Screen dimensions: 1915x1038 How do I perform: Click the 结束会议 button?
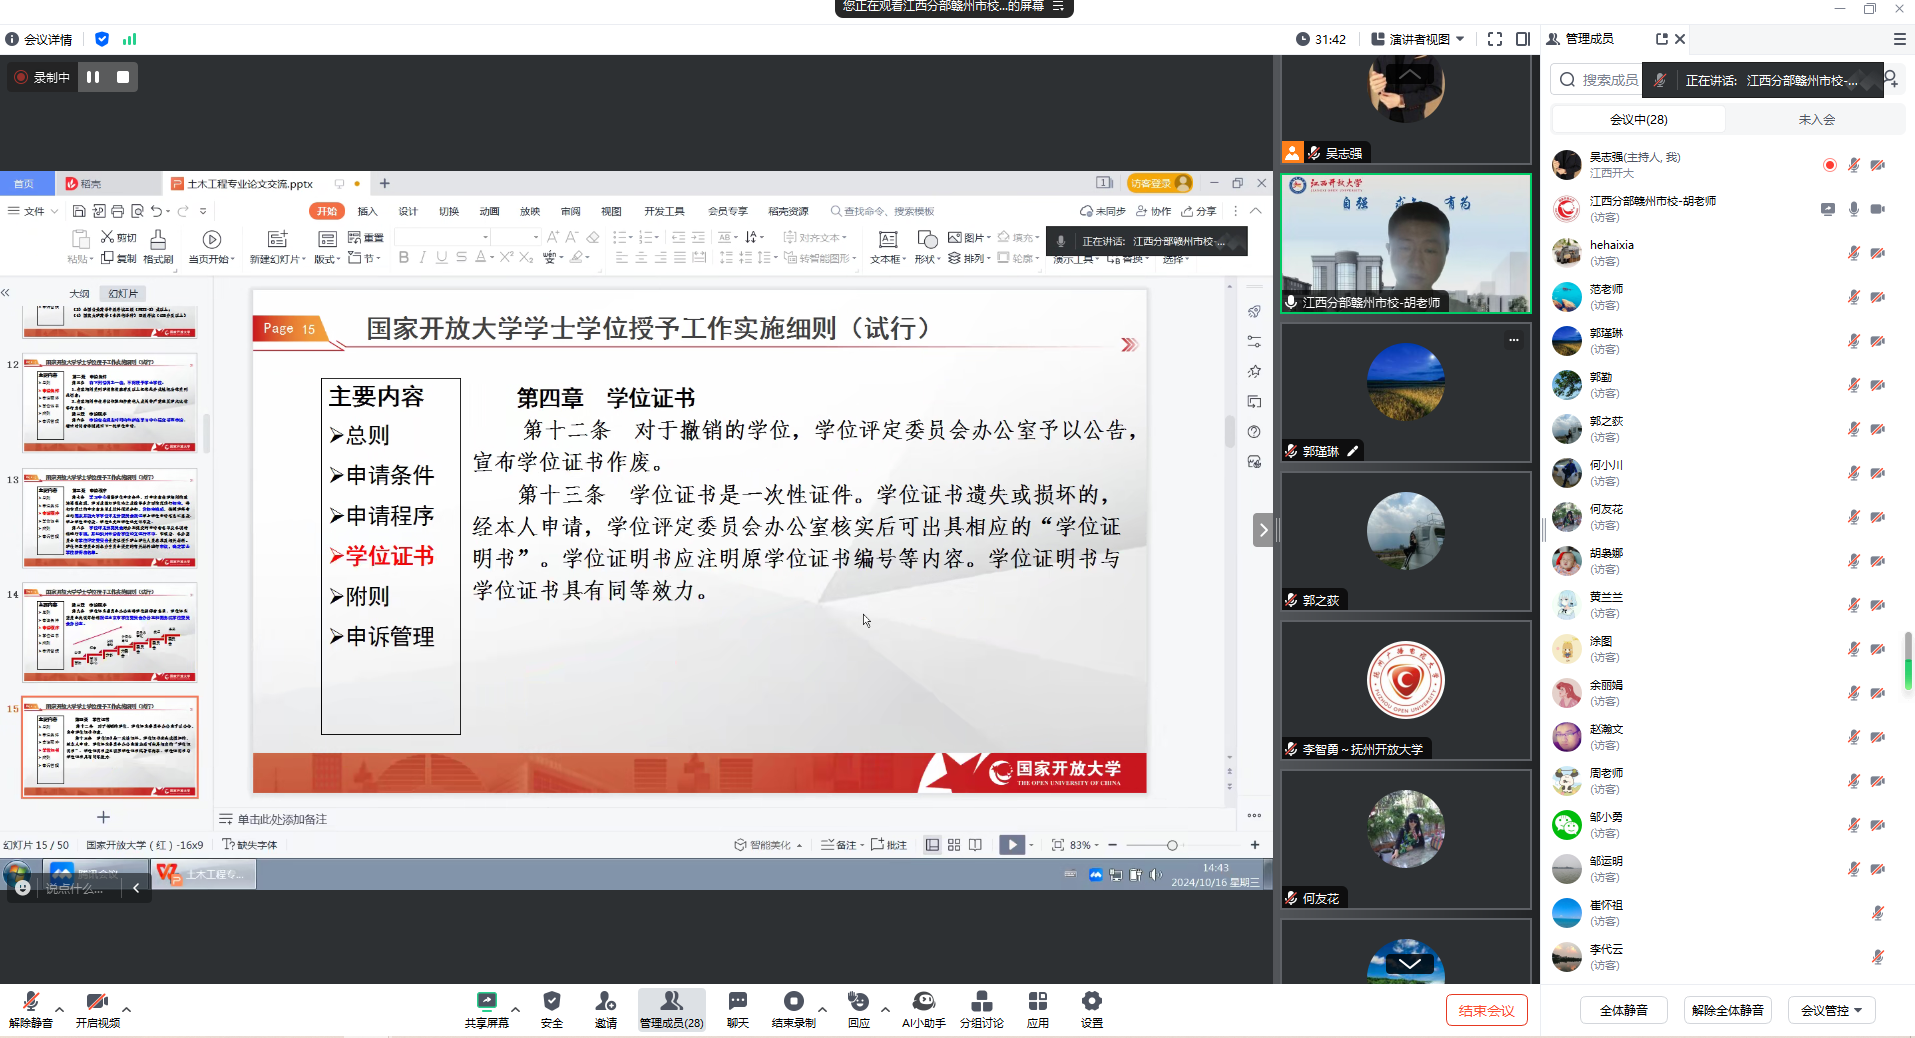[1486, 1010]
